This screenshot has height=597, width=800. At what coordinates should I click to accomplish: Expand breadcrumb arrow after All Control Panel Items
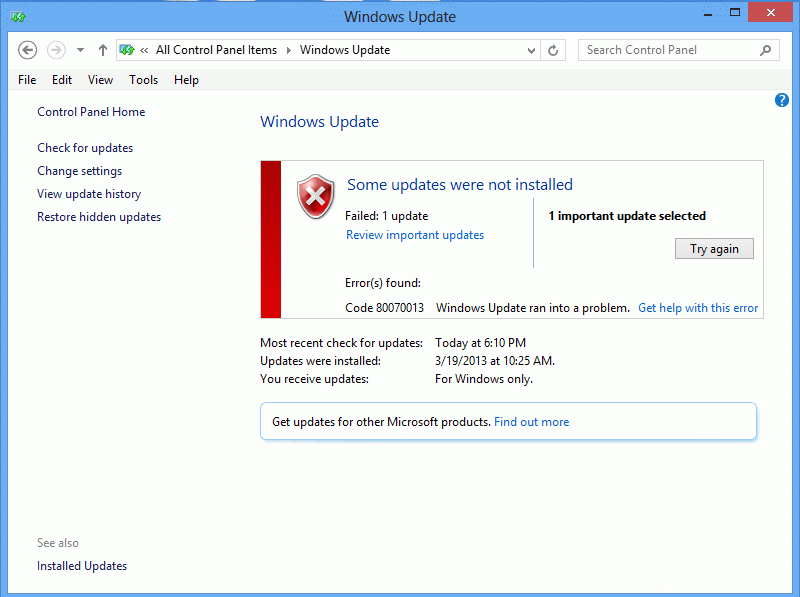[x=289, y=50]
